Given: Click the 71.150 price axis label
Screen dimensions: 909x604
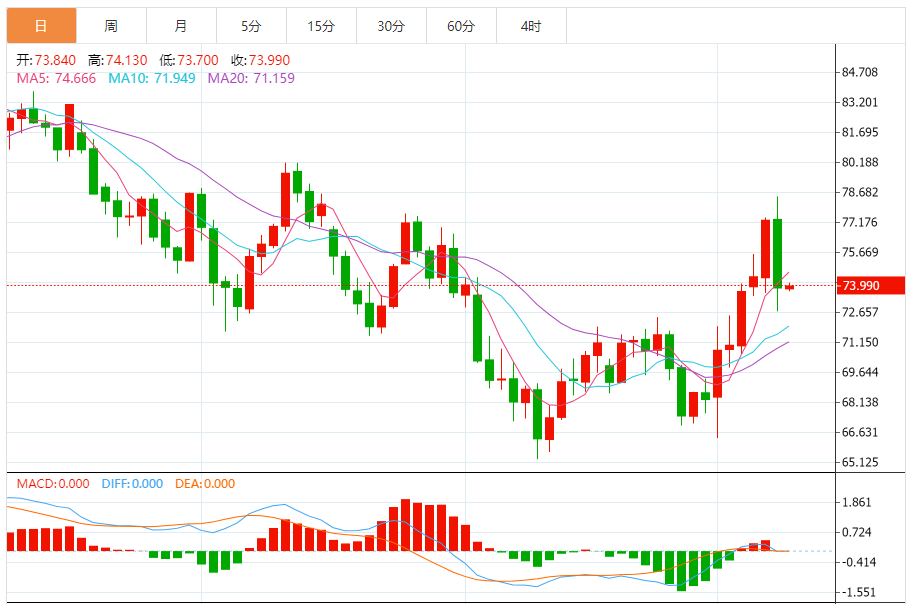Looking at the screenshot, I should point(860,343).
